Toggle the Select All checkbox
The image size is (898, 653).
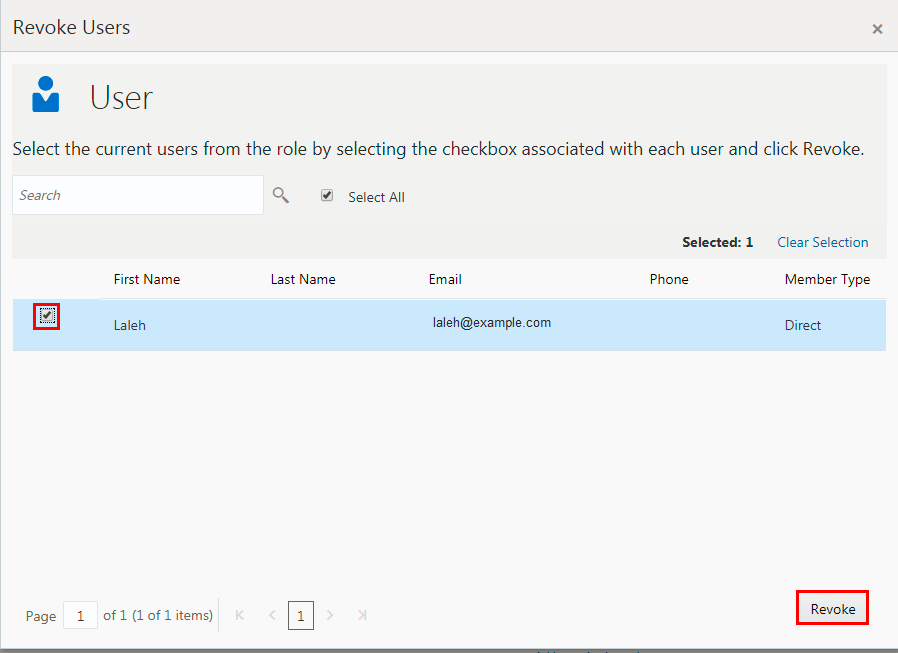point(327,196)
